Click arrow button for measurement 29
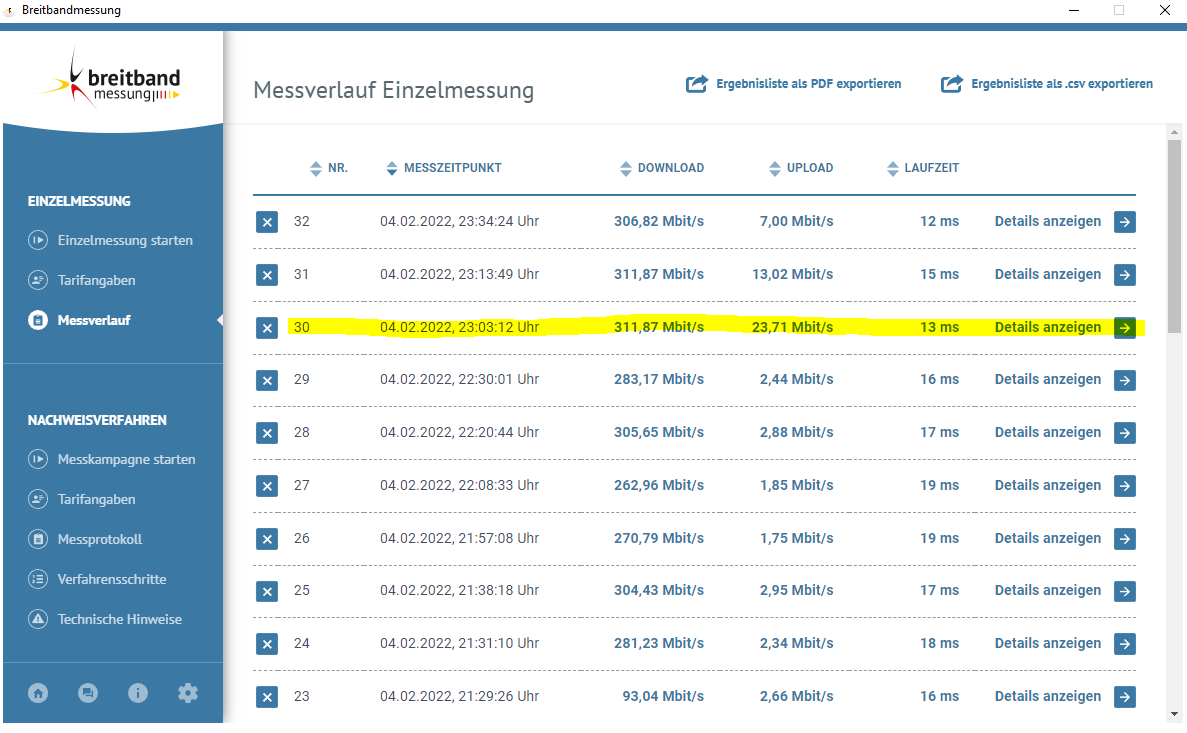Viewport: 1187px width, 733px height. click(x=1125, y=380)
